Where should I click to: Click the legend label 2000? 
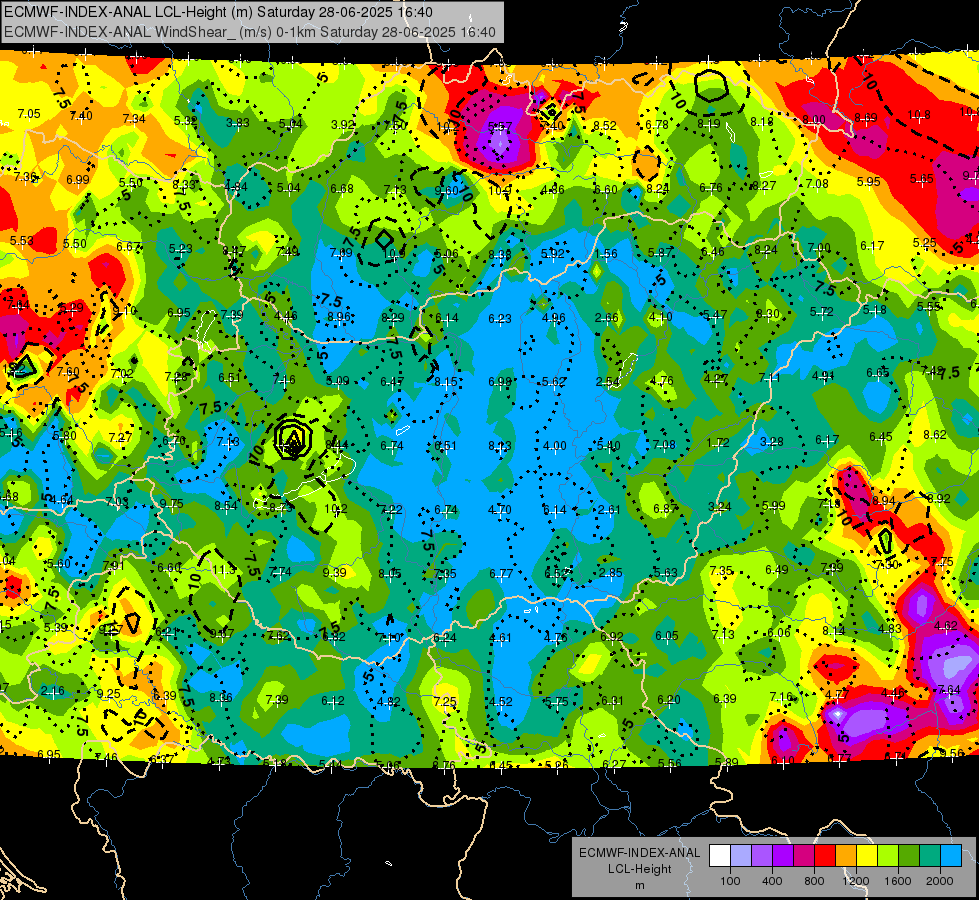point(940,881)
